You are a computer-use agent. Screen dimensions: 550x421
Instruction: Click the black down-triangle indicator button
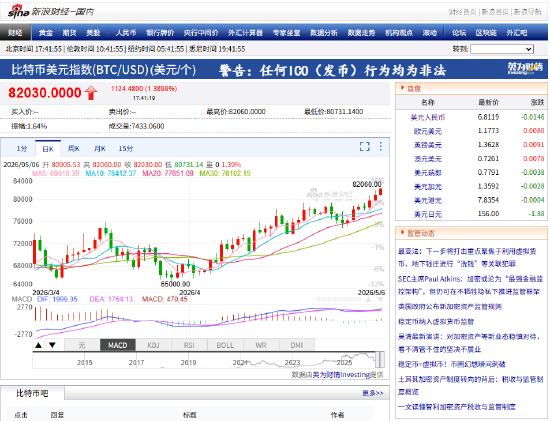(52, 345)
